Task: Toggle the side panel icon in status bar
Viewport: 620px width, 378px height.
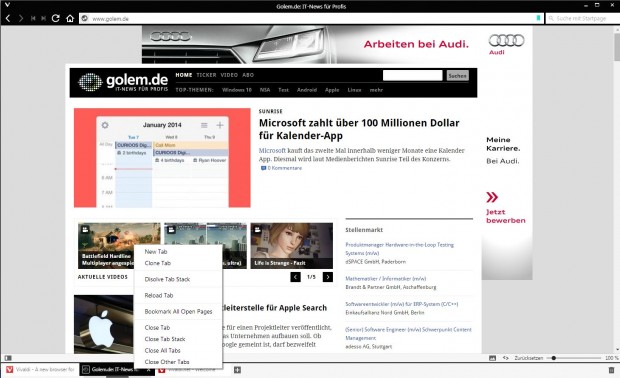Action: (8, 358)
